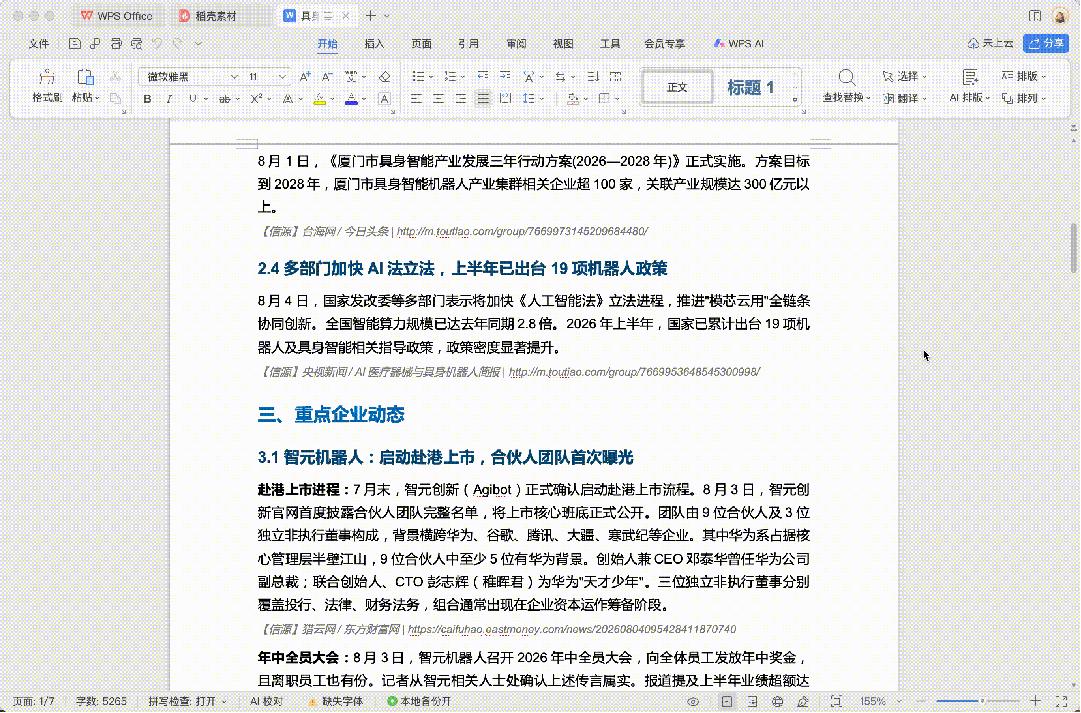Open the 文件 menu
Image resolution: width=1081 pixels, height=713 pixels.
(39, 43)
